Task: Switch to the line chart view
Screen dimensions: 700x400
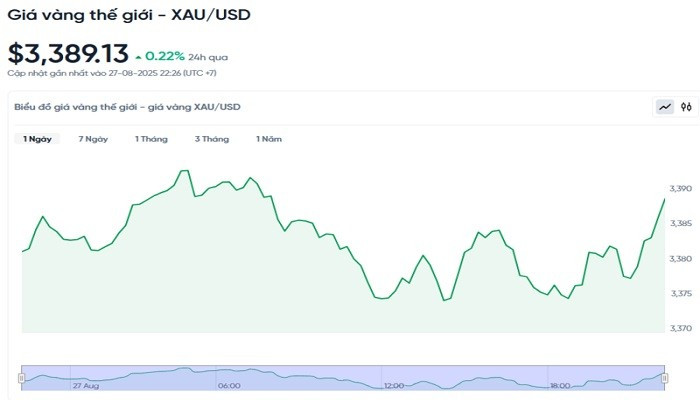Action: point(664,107)
